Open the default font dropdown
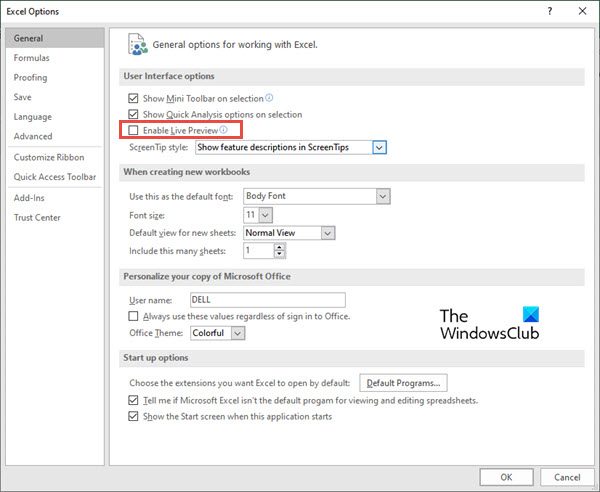 click(383, 196)
